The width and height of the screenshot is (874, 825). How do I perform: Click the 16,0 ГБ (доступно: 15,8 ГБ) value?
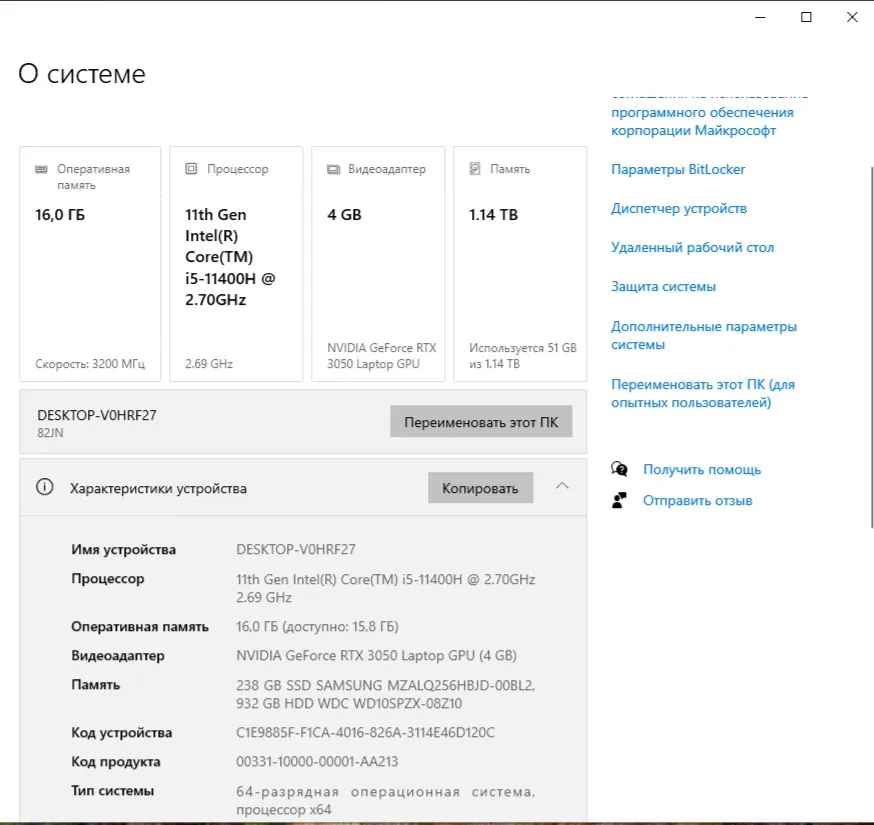coord(317,627)
